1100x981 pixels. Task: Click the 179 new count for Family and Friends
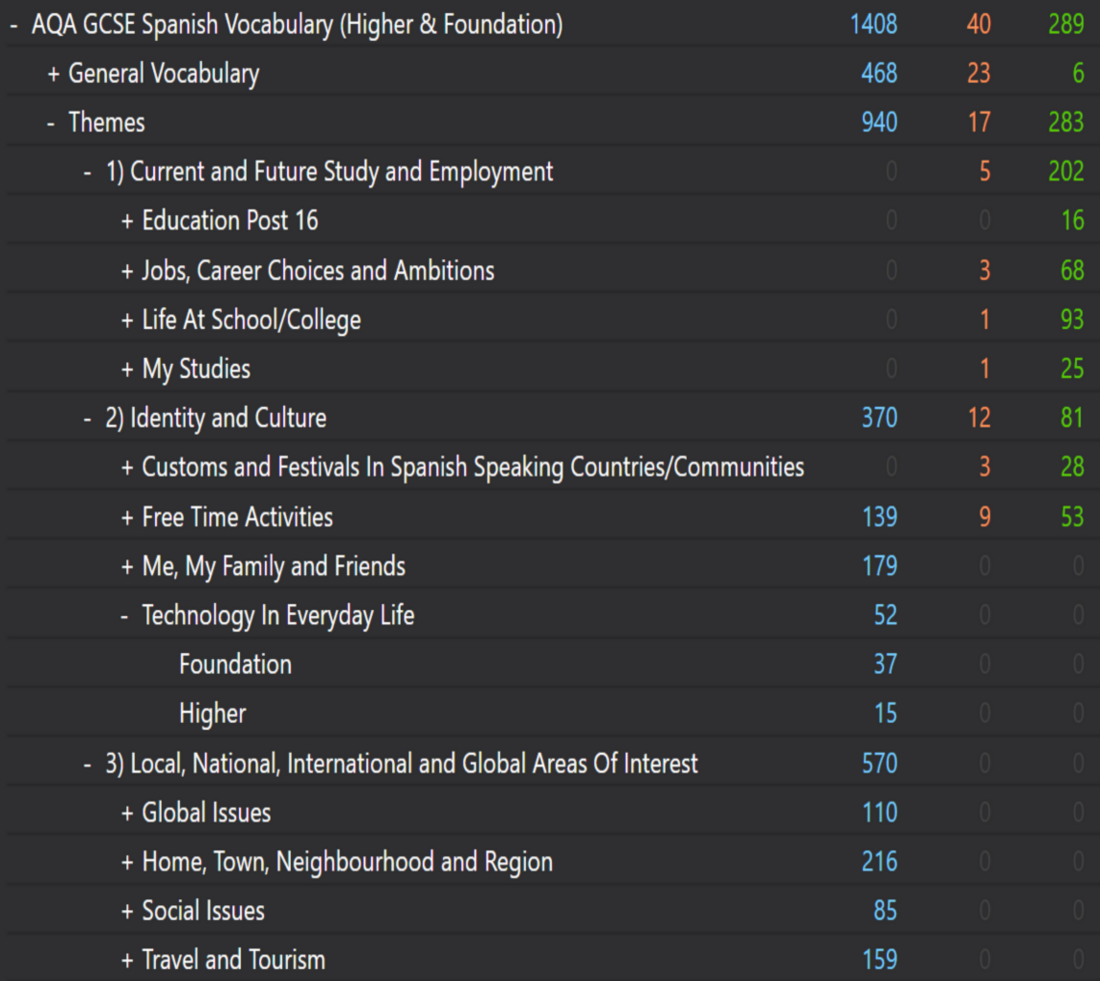click(879, 566)
